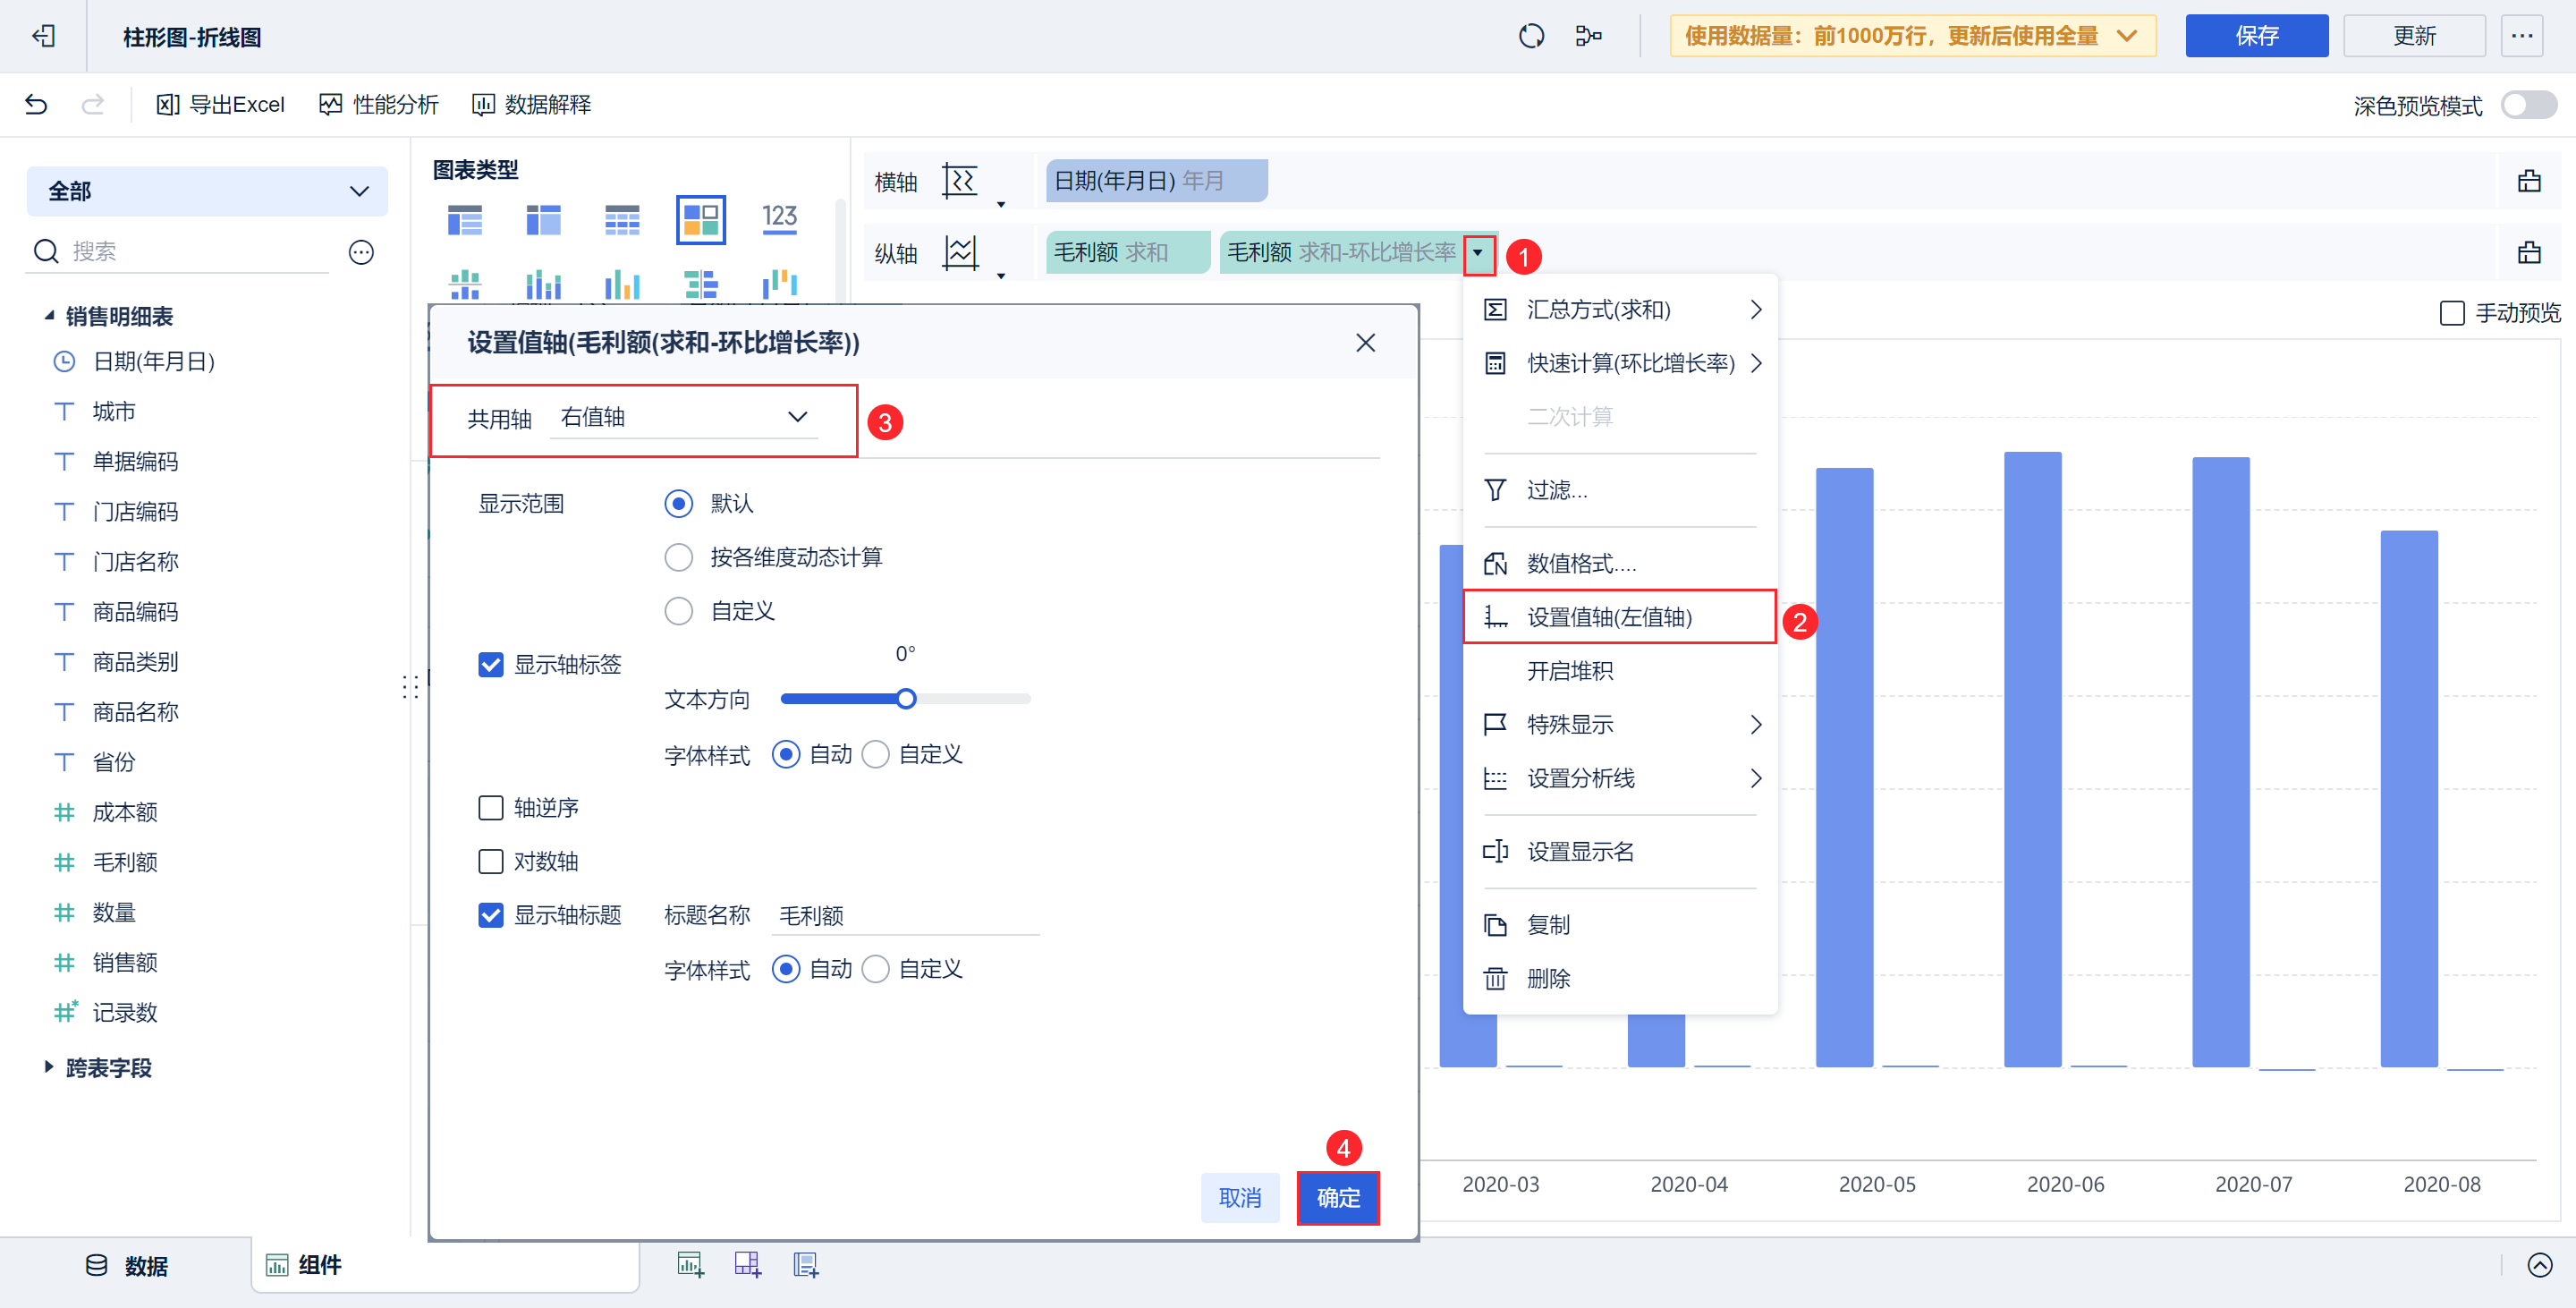Enable the 轴逆序 checkbox

point(491,808)
